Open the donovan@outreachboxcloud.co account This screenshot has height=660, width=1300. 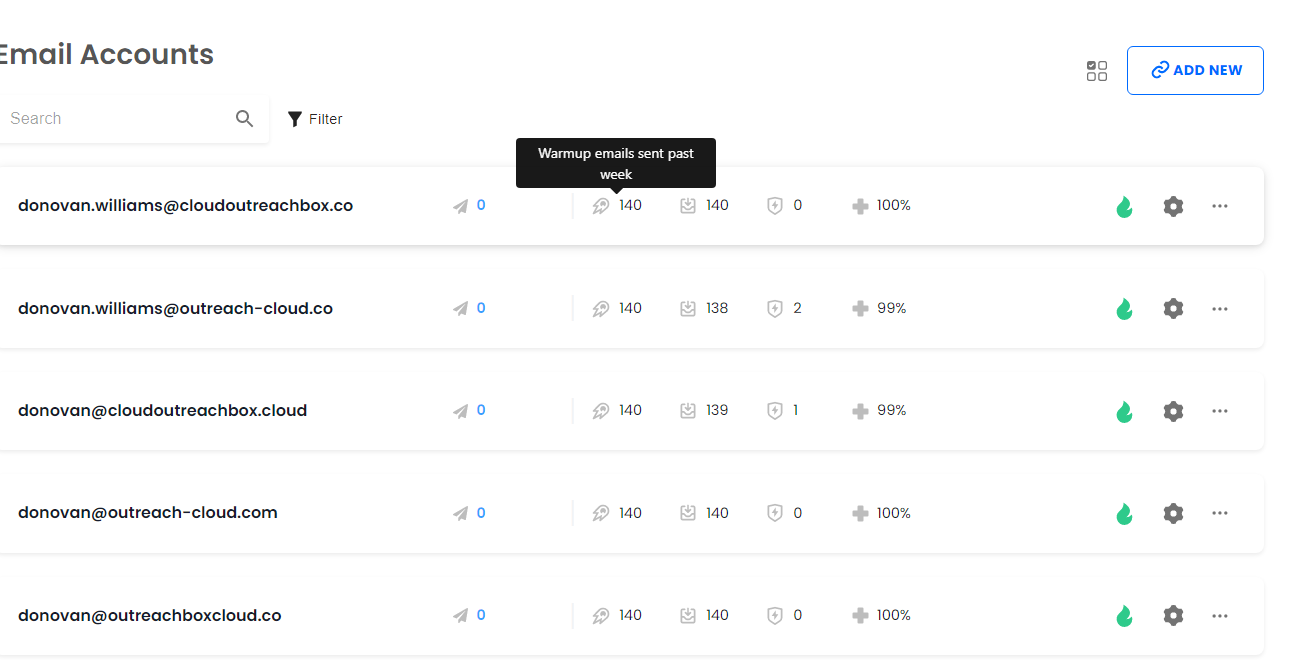(150, 616)
